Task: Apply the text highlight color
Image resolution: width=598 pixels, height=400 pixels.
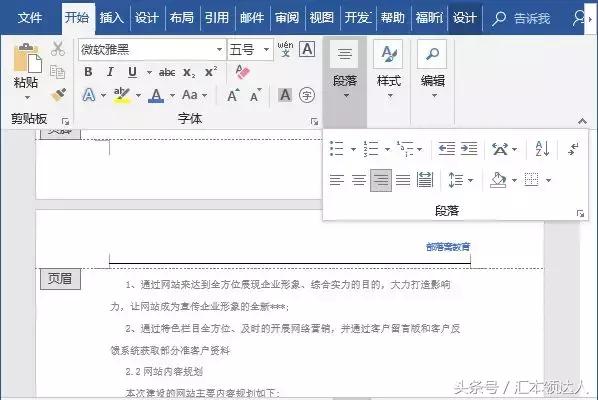Action: coord(122,95)
